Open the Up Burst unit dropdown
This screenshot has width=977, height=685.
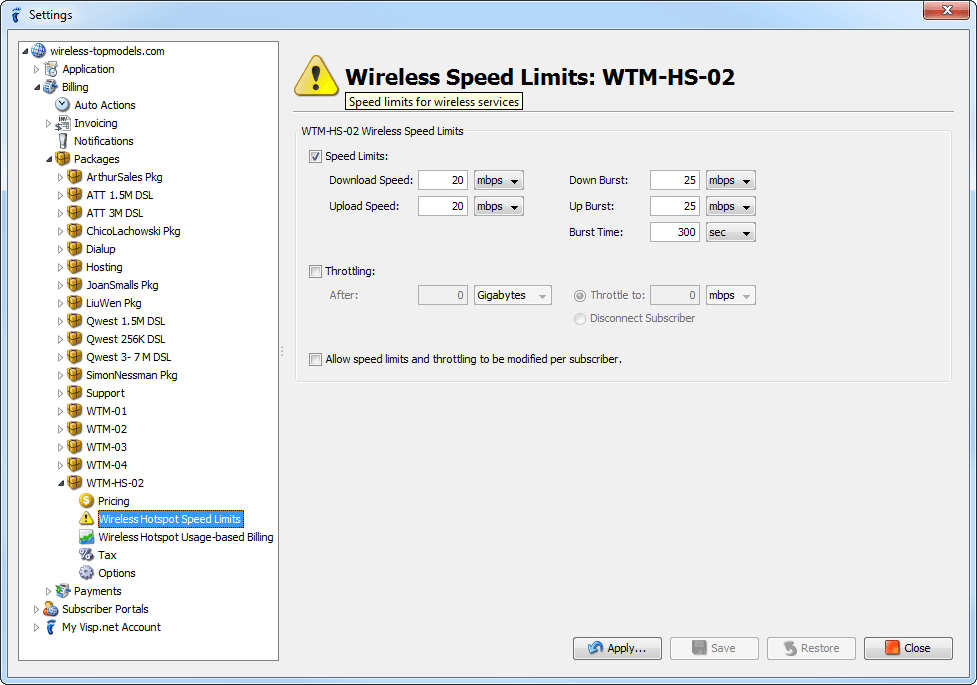[x=730, y=206]
